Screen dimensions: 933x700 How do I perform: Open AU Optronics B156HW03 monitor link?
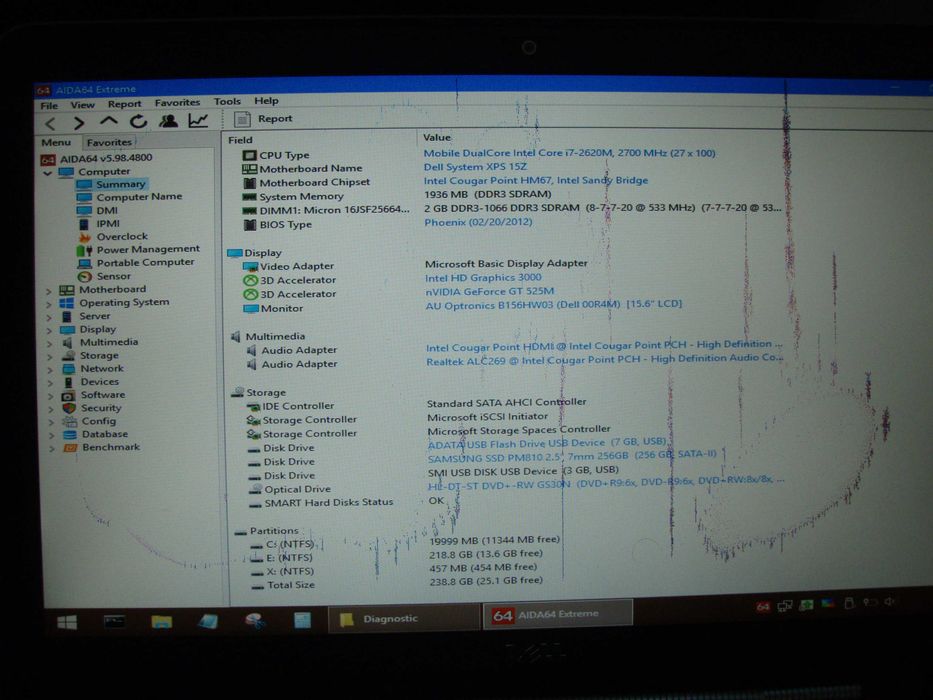[553, 305]
